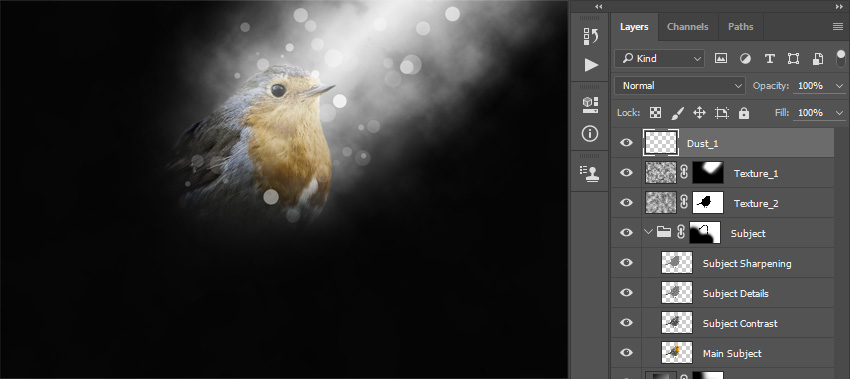Open the Layers panel menu icon
This screenshot has height=379, width=850.
[x=838, y=27]
